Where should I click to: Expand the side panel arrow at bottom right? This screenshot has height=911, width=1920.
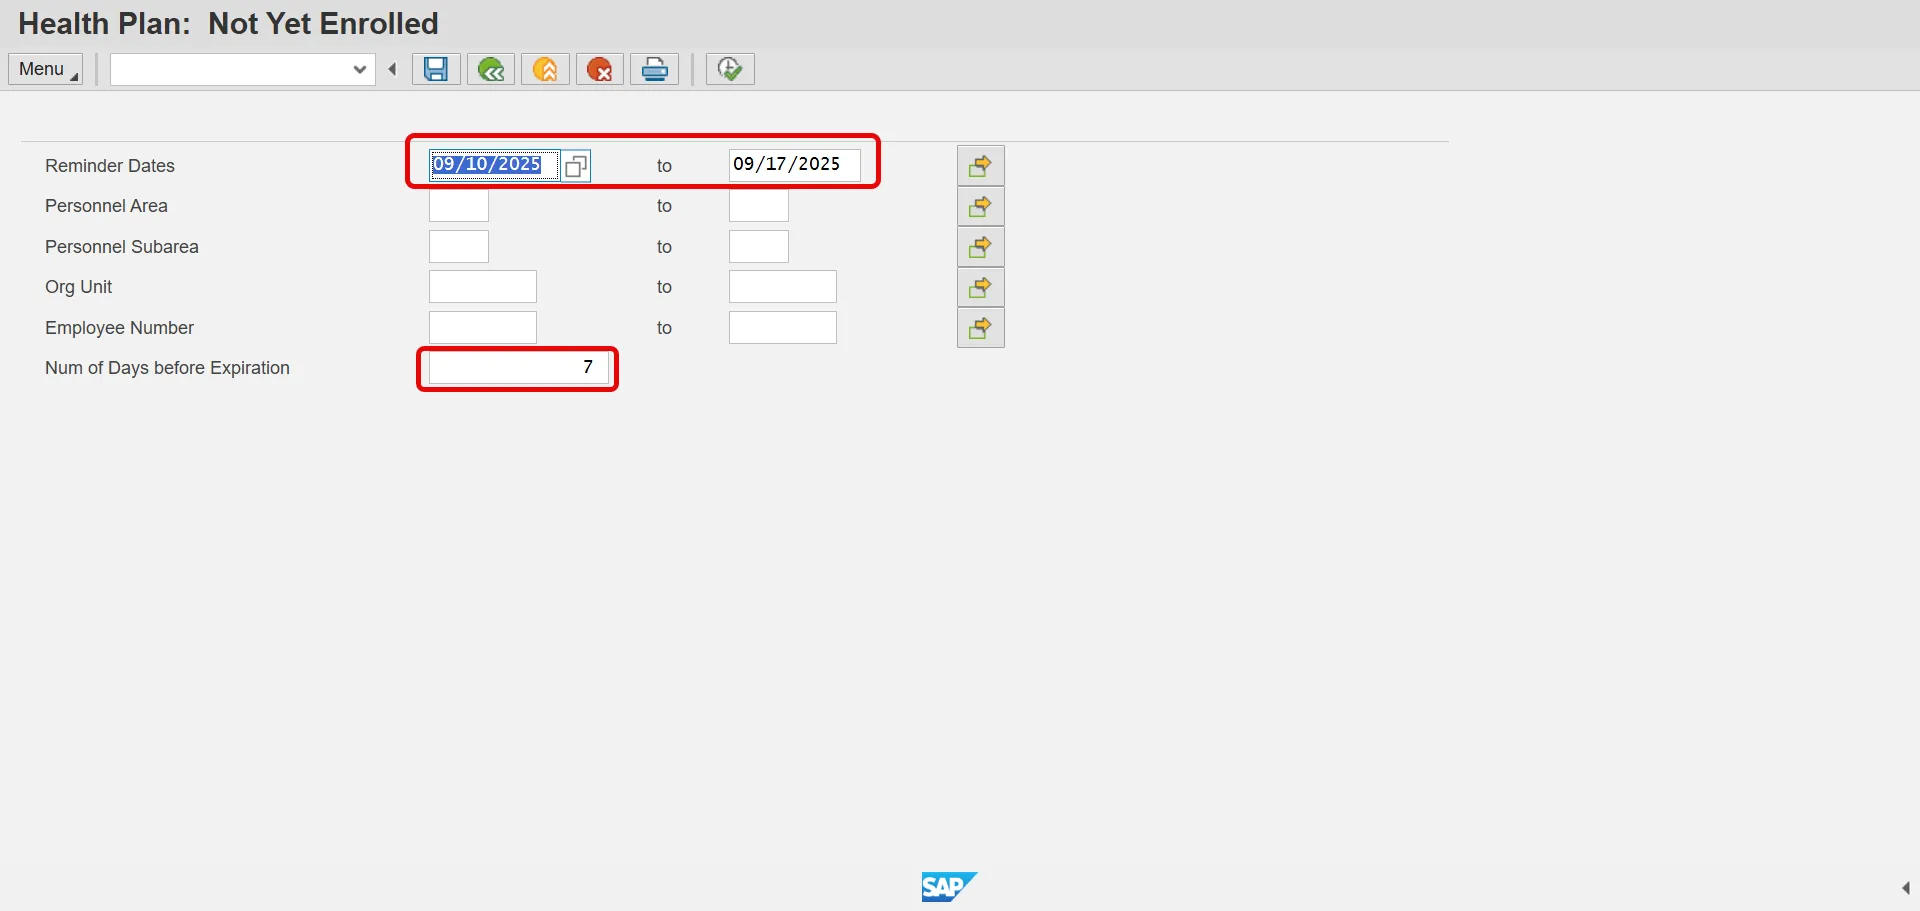(x=1905, y=888)
